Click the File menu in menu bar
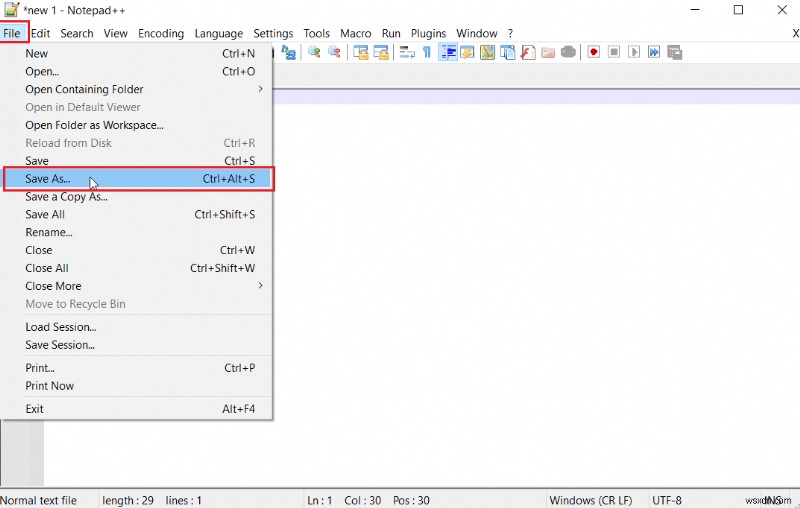Viewport: 800px width, 508px height. pos(12,33)
